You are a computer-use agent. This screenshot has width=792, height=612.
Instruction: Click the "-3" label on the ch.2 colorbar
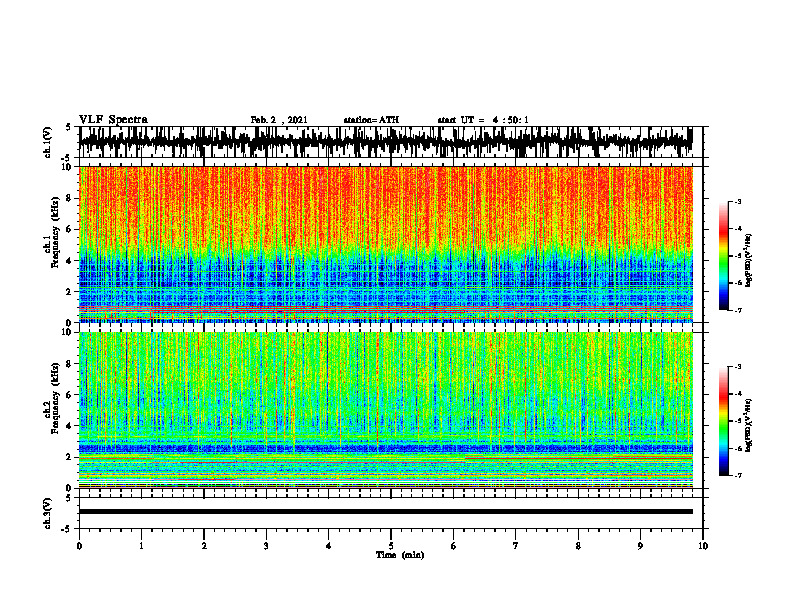pos(738,367)
